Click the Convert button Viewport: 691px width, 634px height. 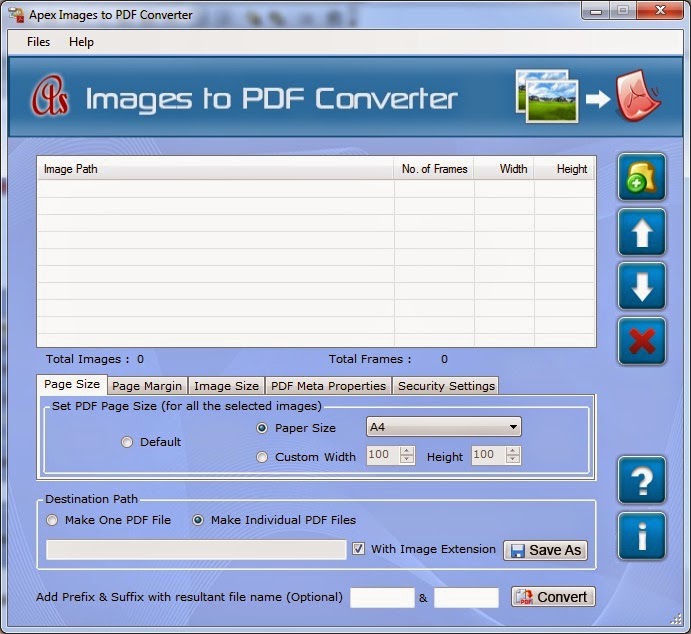(x=554, y=597)
